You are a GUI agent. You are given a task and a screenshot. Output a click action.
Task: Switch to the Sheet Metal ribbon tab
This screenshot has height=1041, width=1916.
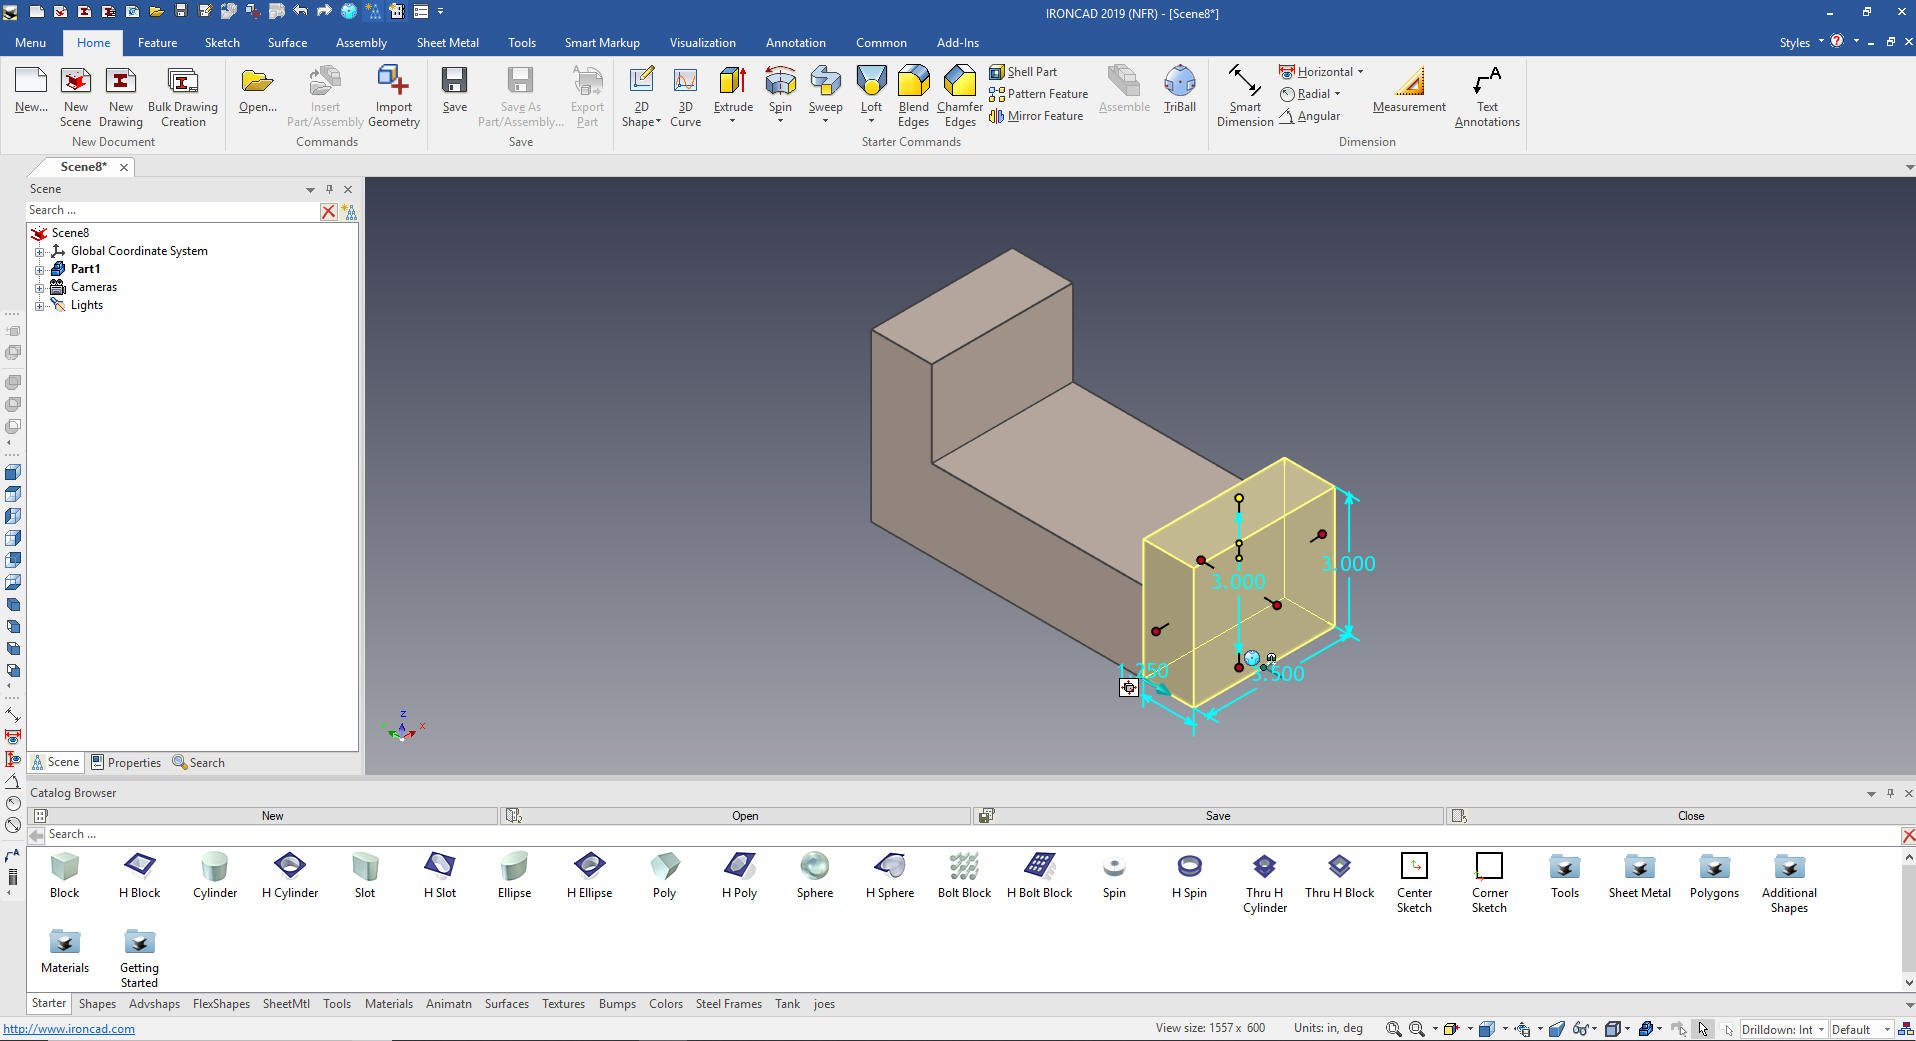point(447,43)
